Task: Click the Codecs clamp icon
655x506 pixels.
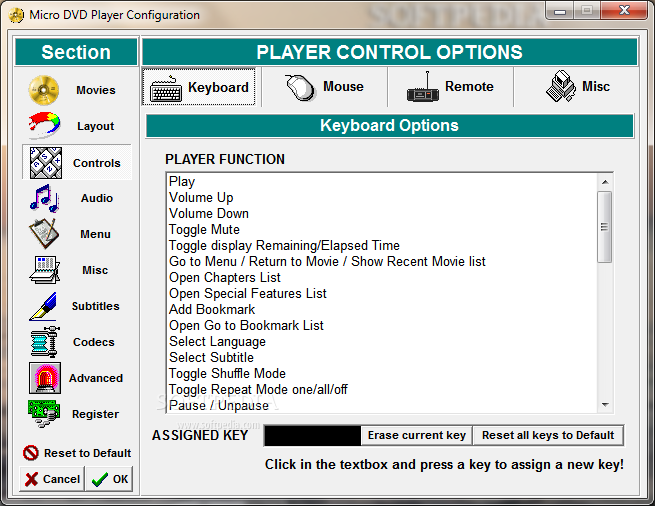Action: point(45,342)
